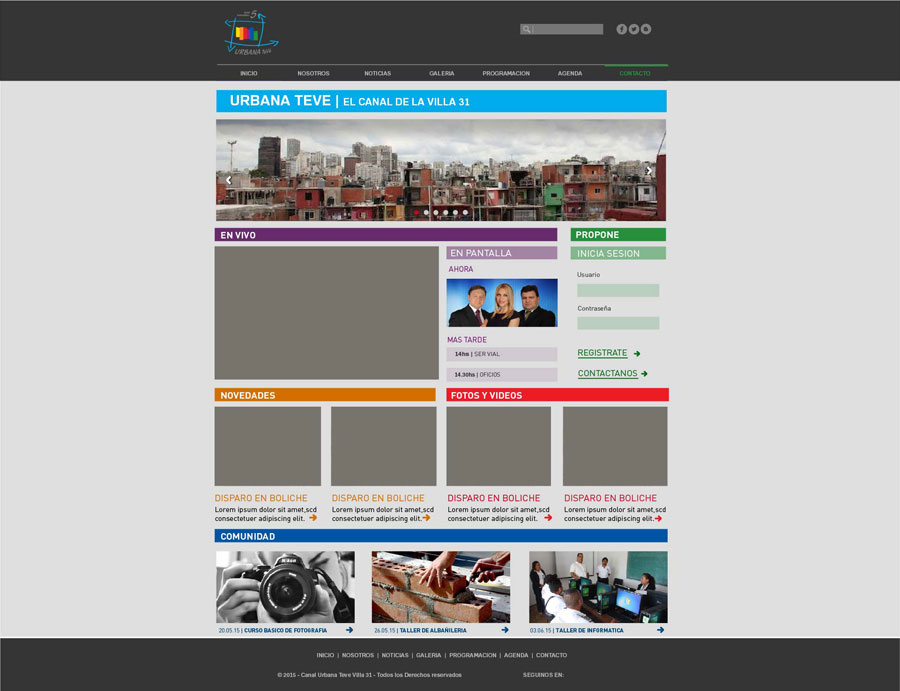Screen dimensions: 900x691
Task: Open the current show thumbnail under AHORA
Action: [502, 303]
